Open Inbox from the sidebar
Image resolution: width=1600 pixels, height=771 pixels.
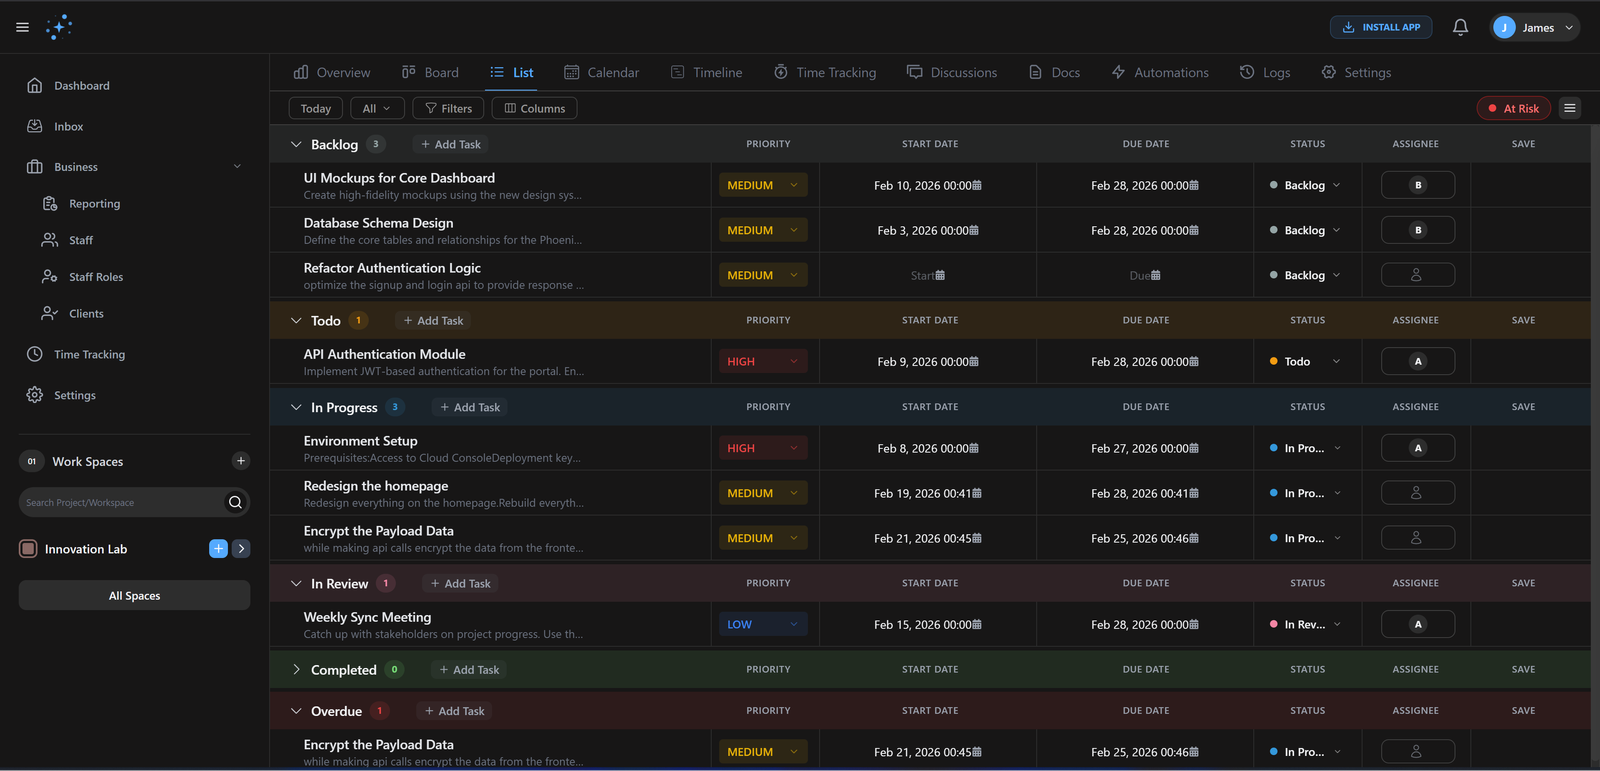tap(68, 127)
